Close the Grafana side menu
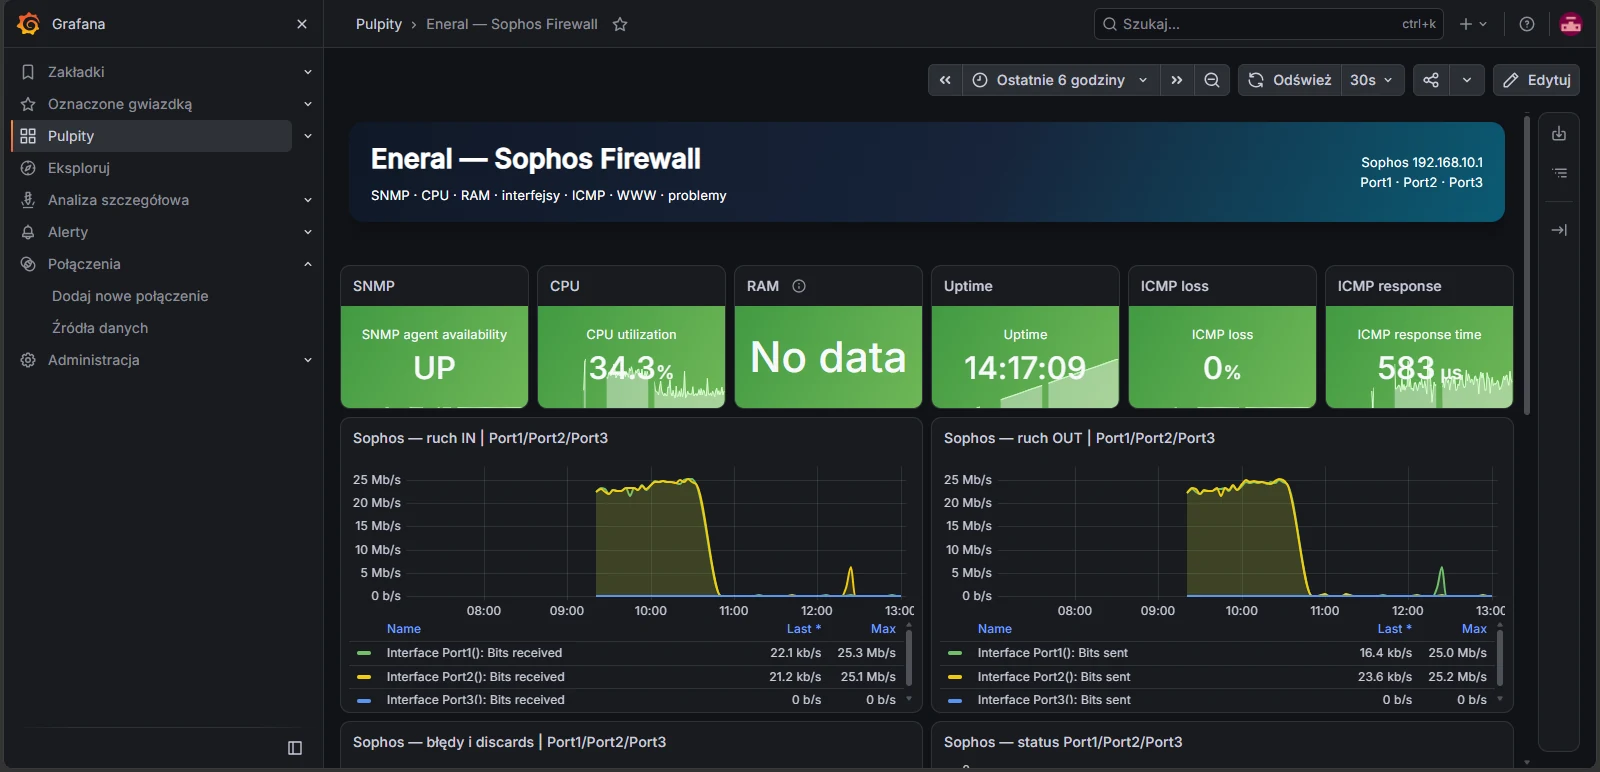The width and height of the screenshot is (1600, 772). (x=302, y=24)
